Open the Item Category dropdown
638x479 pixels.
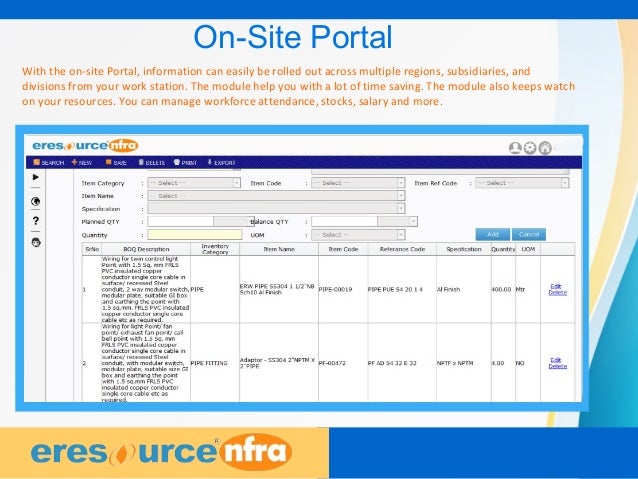pyautogui.click(x=194, y=183)
